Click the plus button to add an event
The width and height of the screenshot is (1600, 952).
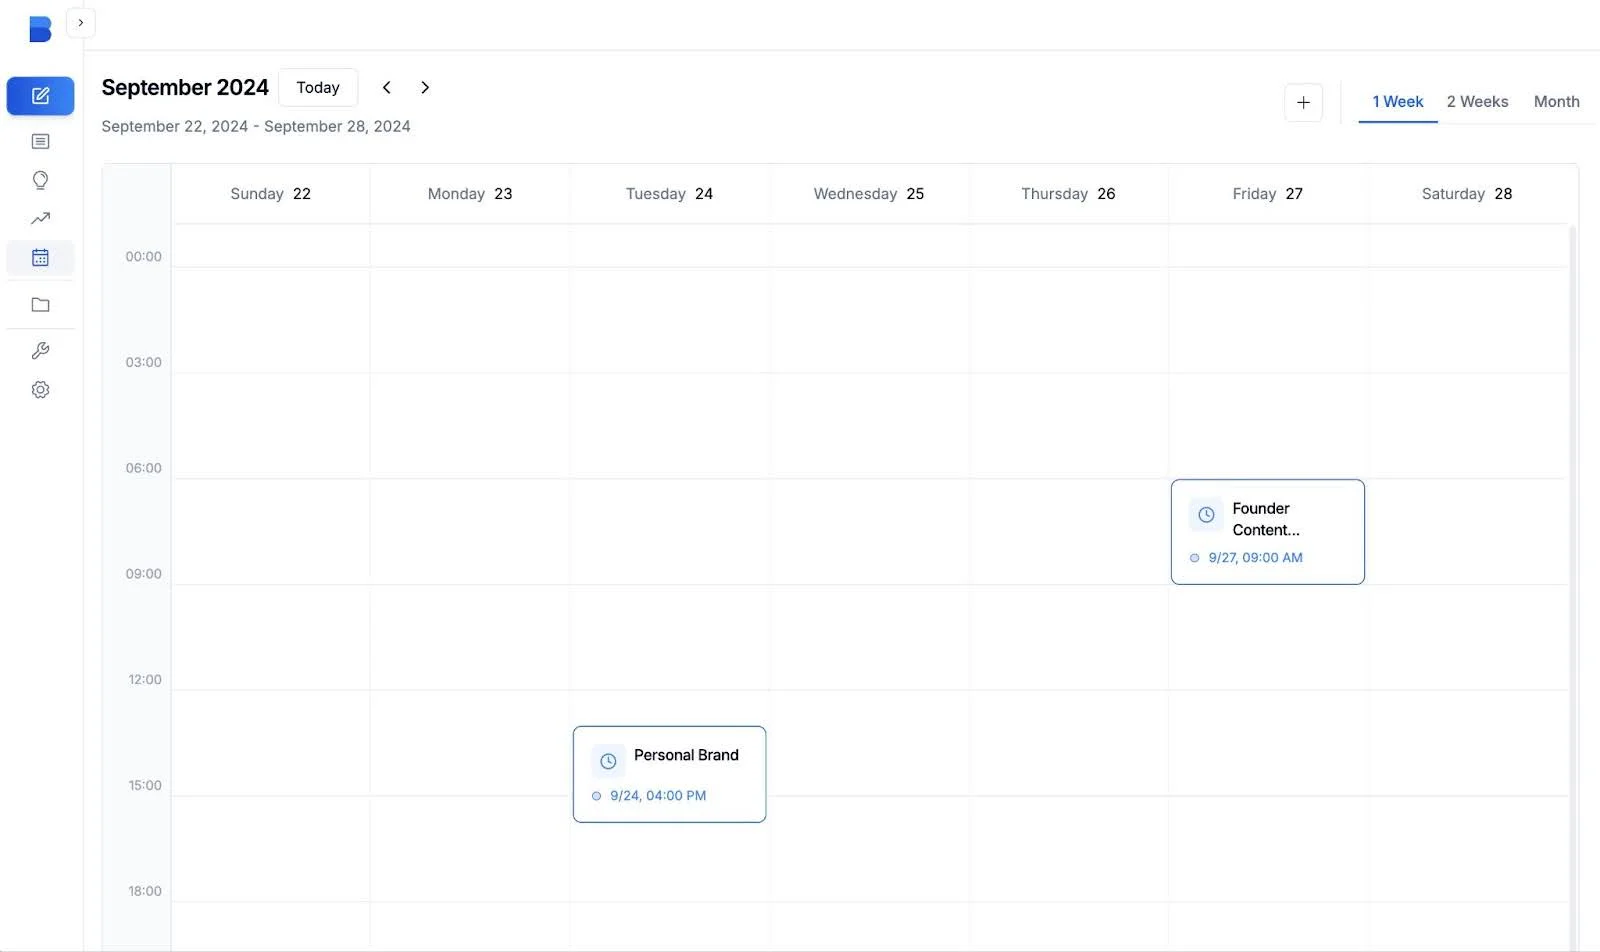(x=1303, y=102)
